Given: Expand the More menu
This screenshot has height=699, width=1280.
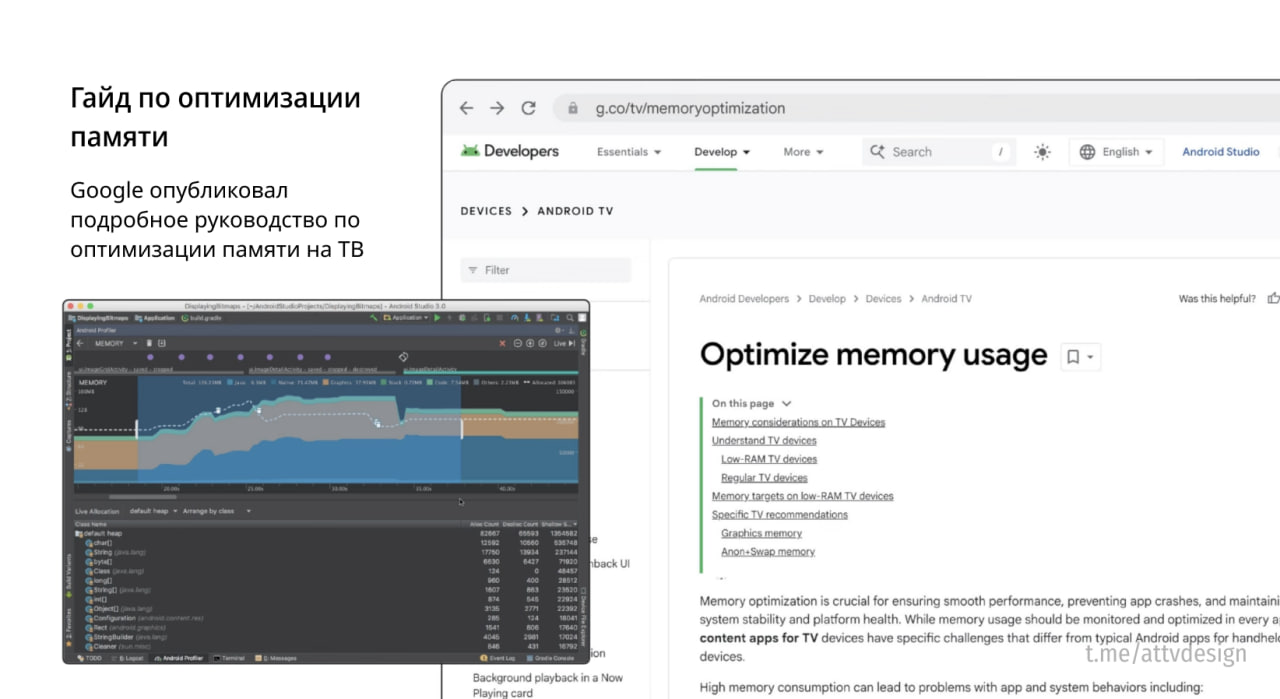Looking at the screenshot, I should point(803,152).
